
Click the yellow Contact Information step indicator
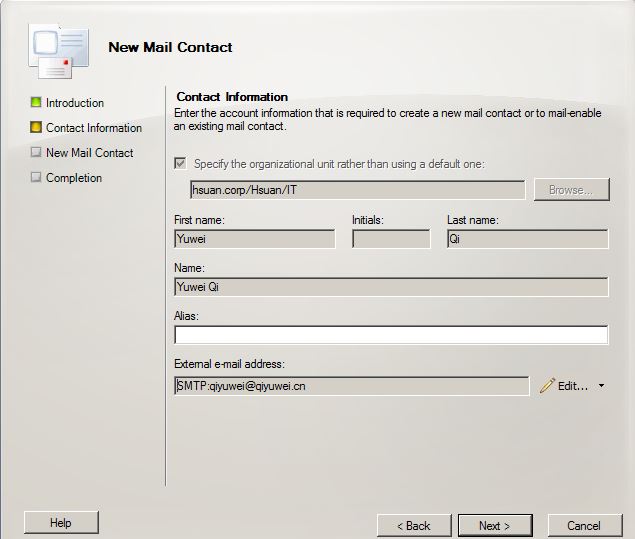(36, 127)
